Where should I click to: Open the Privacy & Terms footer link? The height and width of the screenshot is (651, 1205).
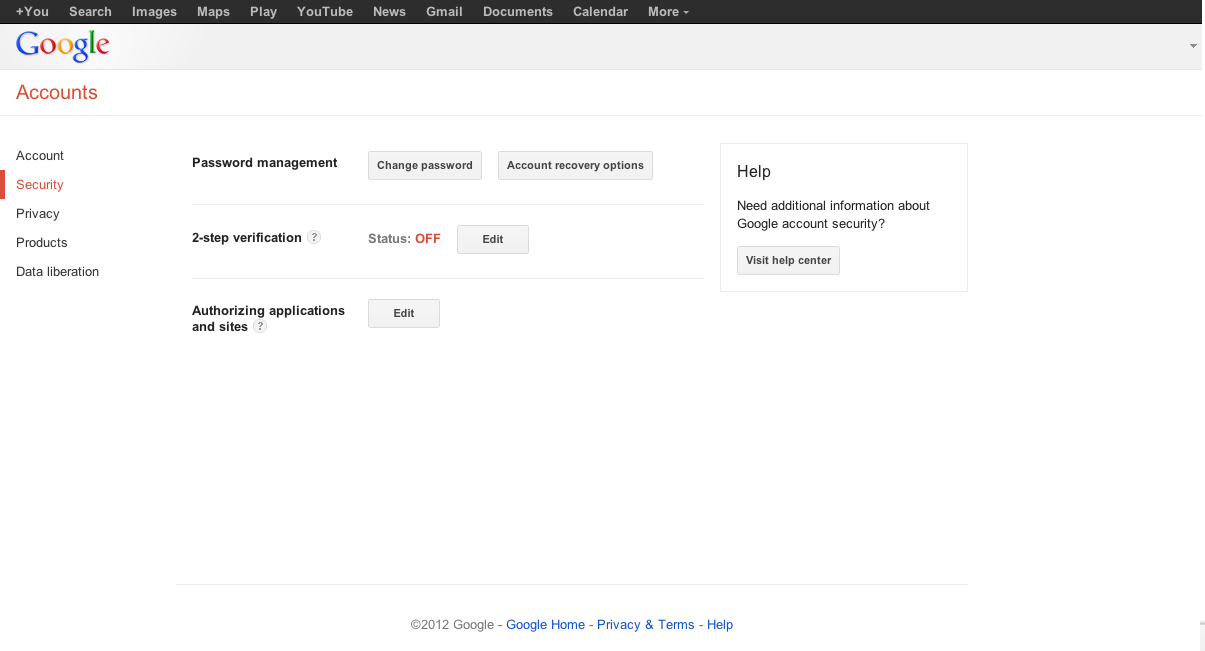(645, 625)
